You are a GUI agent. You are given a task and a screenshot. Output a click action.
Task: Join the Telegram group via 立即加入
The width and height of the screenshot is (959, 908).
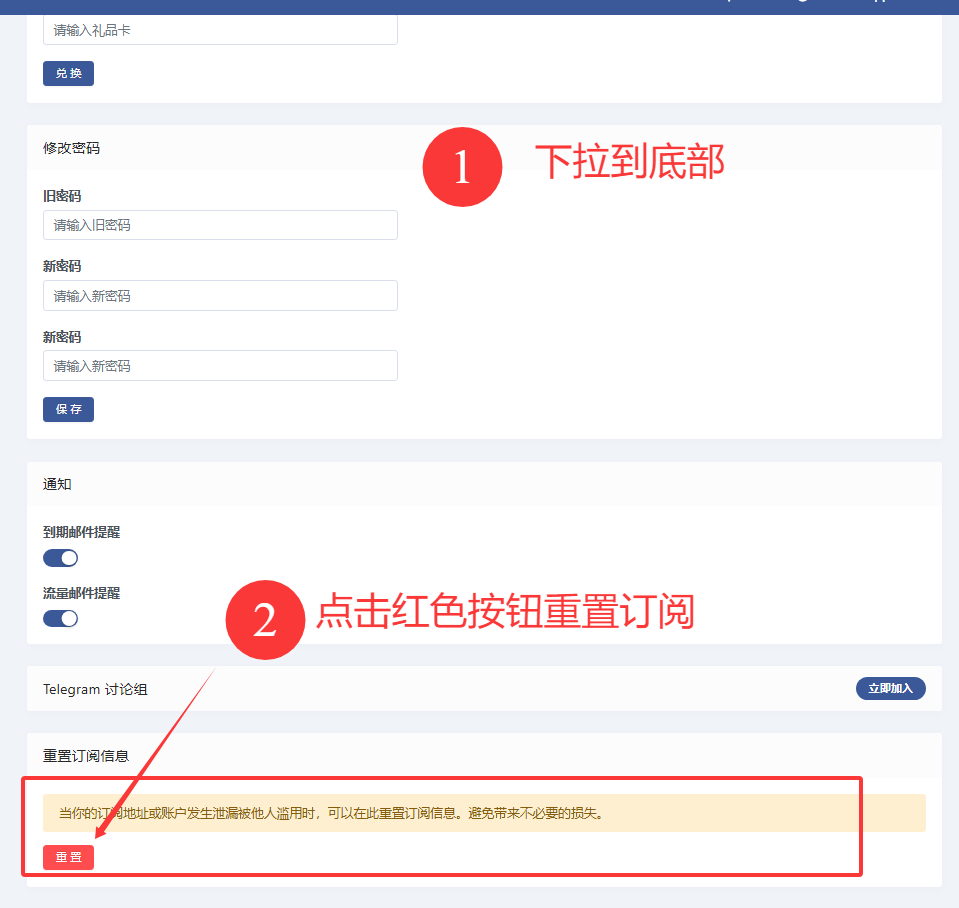coord(890,688)
